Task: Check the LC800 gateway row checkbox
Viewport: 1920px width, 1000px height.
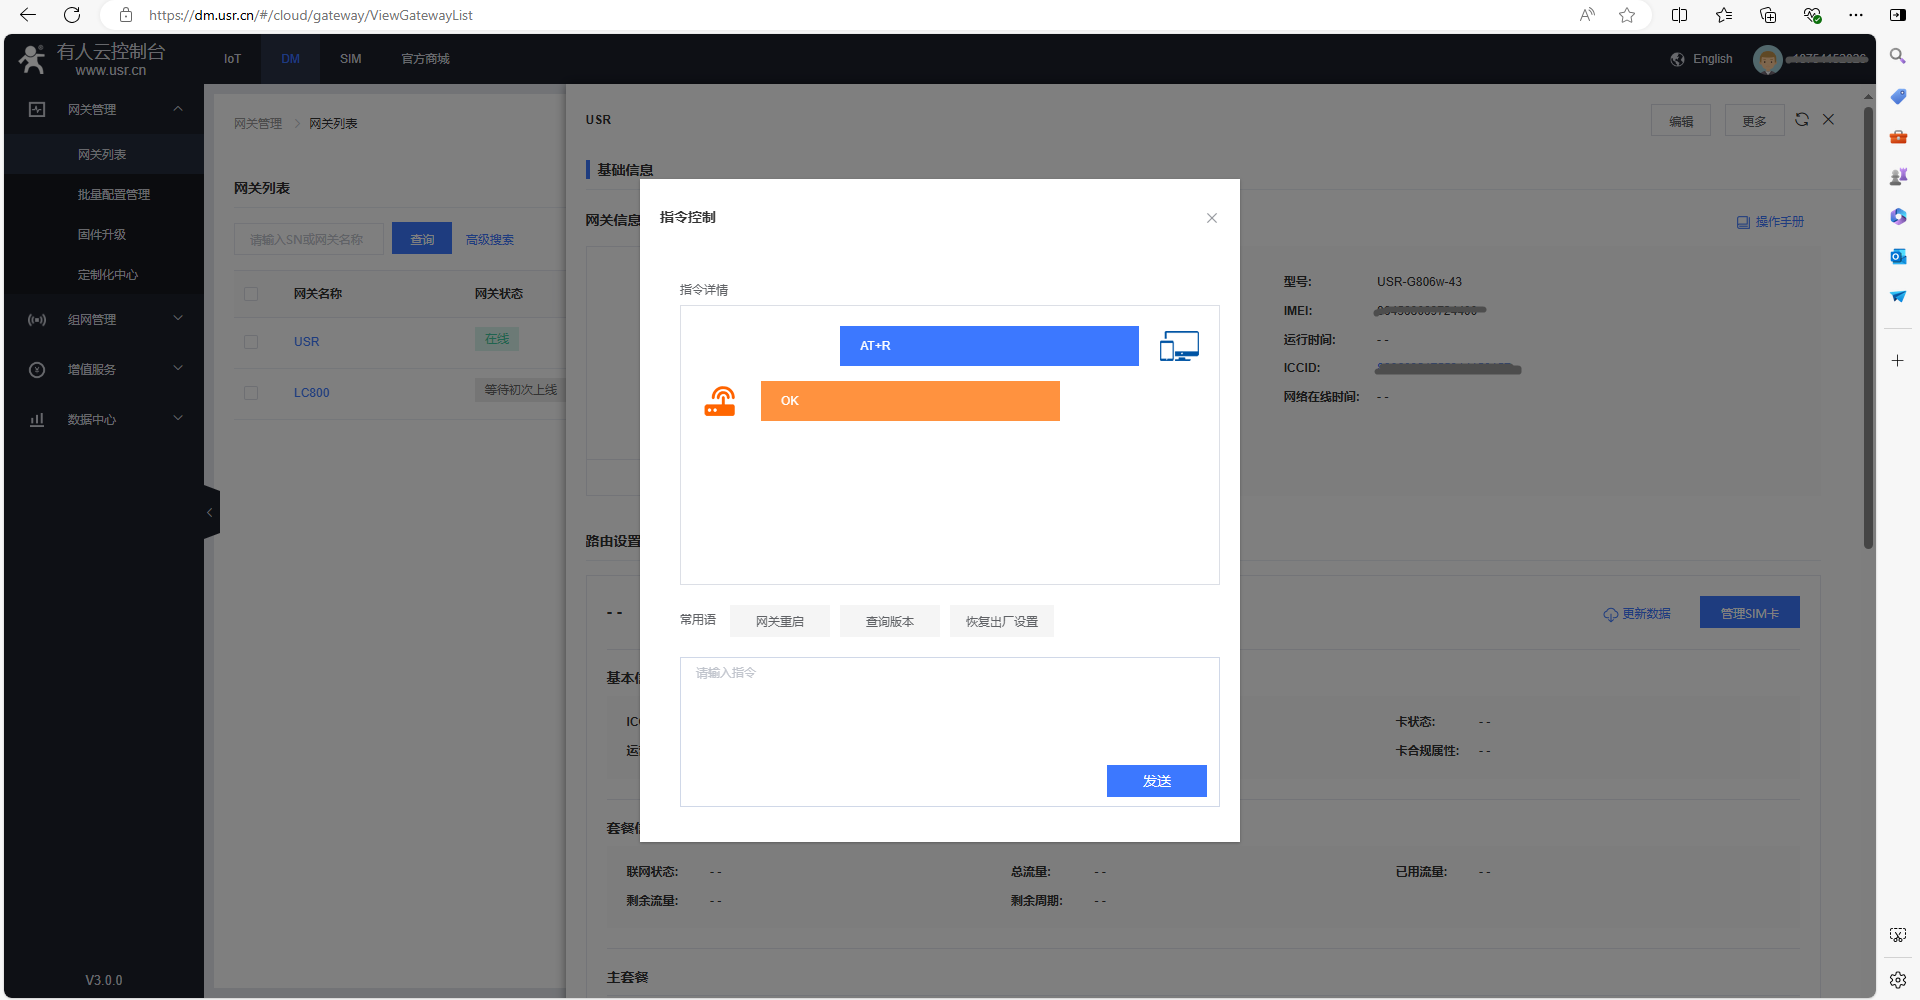Action: coord(251,393)
